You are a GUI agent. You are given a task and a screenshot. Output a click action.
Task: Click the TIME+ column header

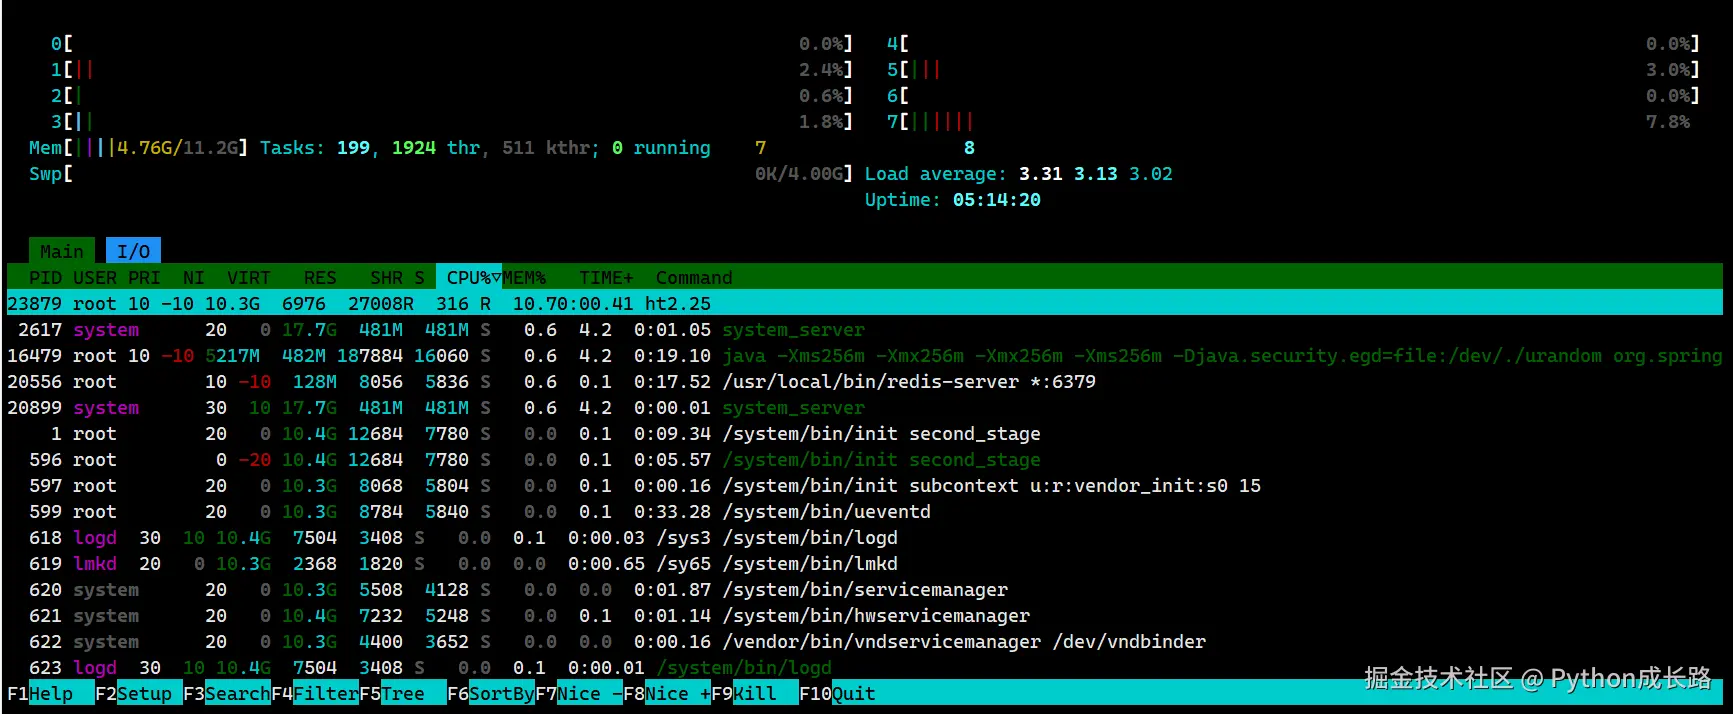click(x=606, y=277)
